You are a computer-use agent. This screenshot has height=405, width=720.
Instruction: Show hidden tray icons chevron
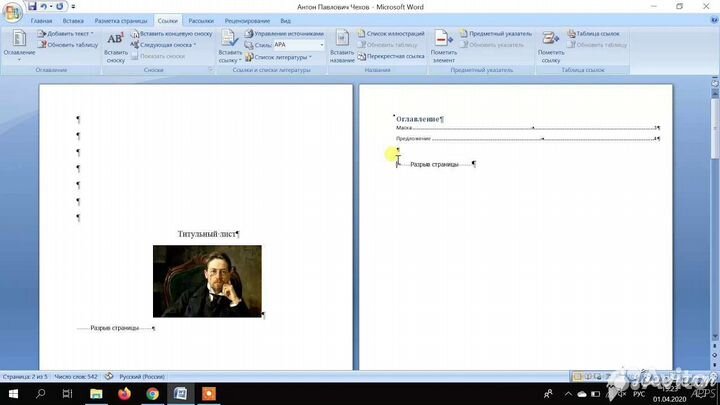coord(568,394)
